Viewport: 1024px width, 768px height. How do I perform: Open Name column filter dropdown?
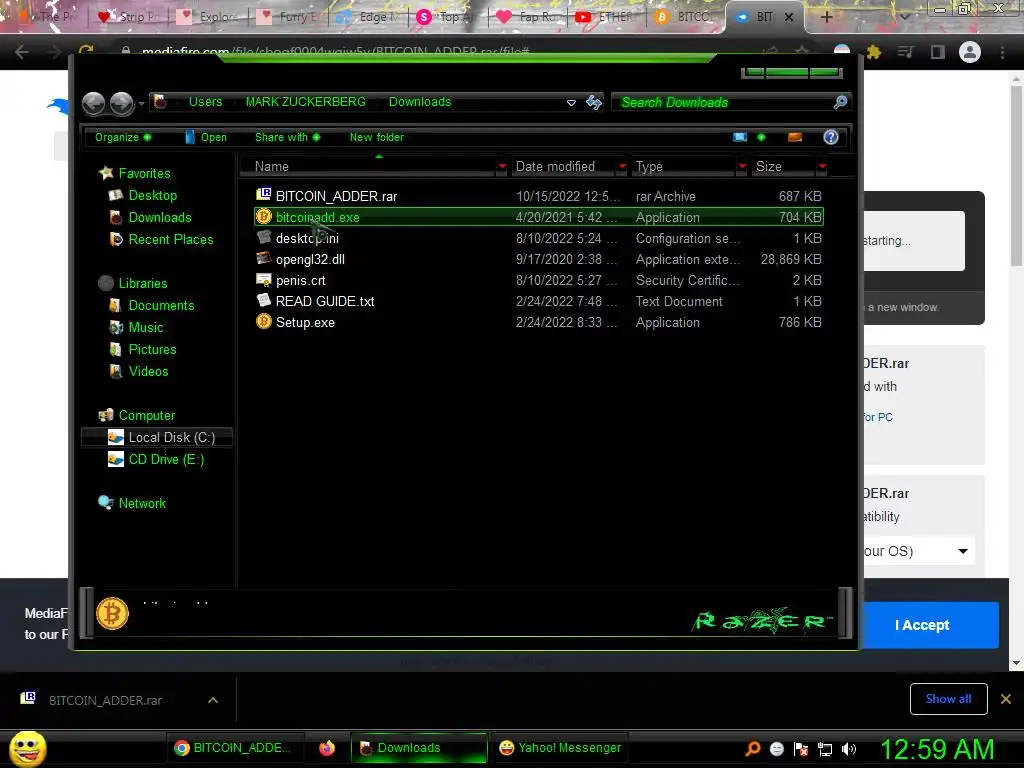click(502, 167)
